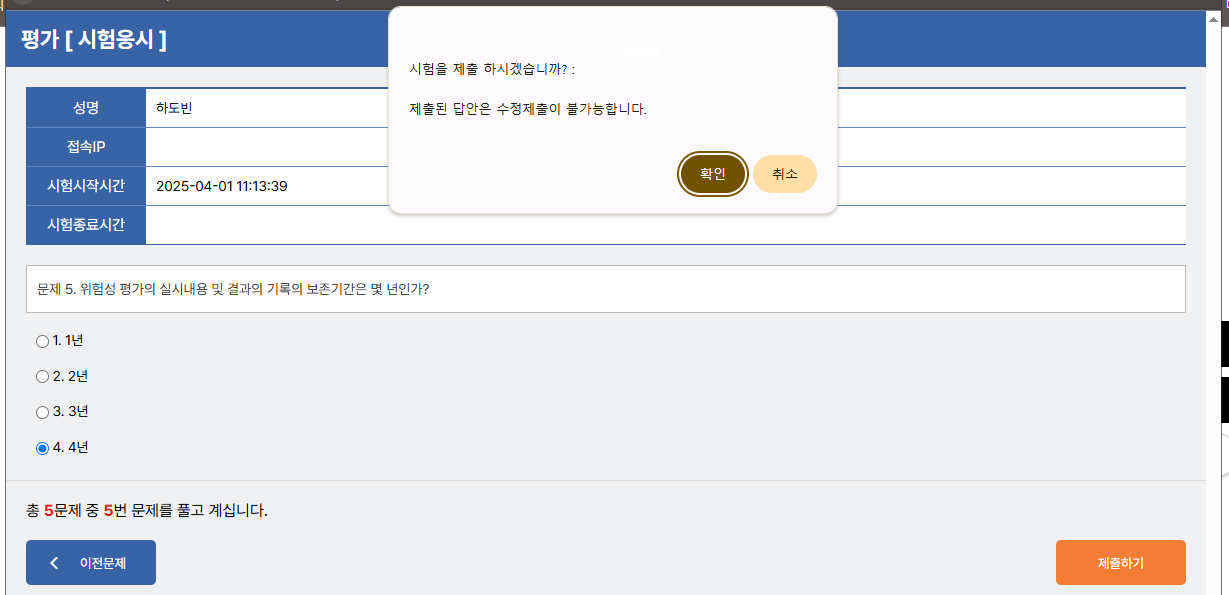
Task: Click the start time 2025-04-01 11:13:39
Action: click(222, 186)
